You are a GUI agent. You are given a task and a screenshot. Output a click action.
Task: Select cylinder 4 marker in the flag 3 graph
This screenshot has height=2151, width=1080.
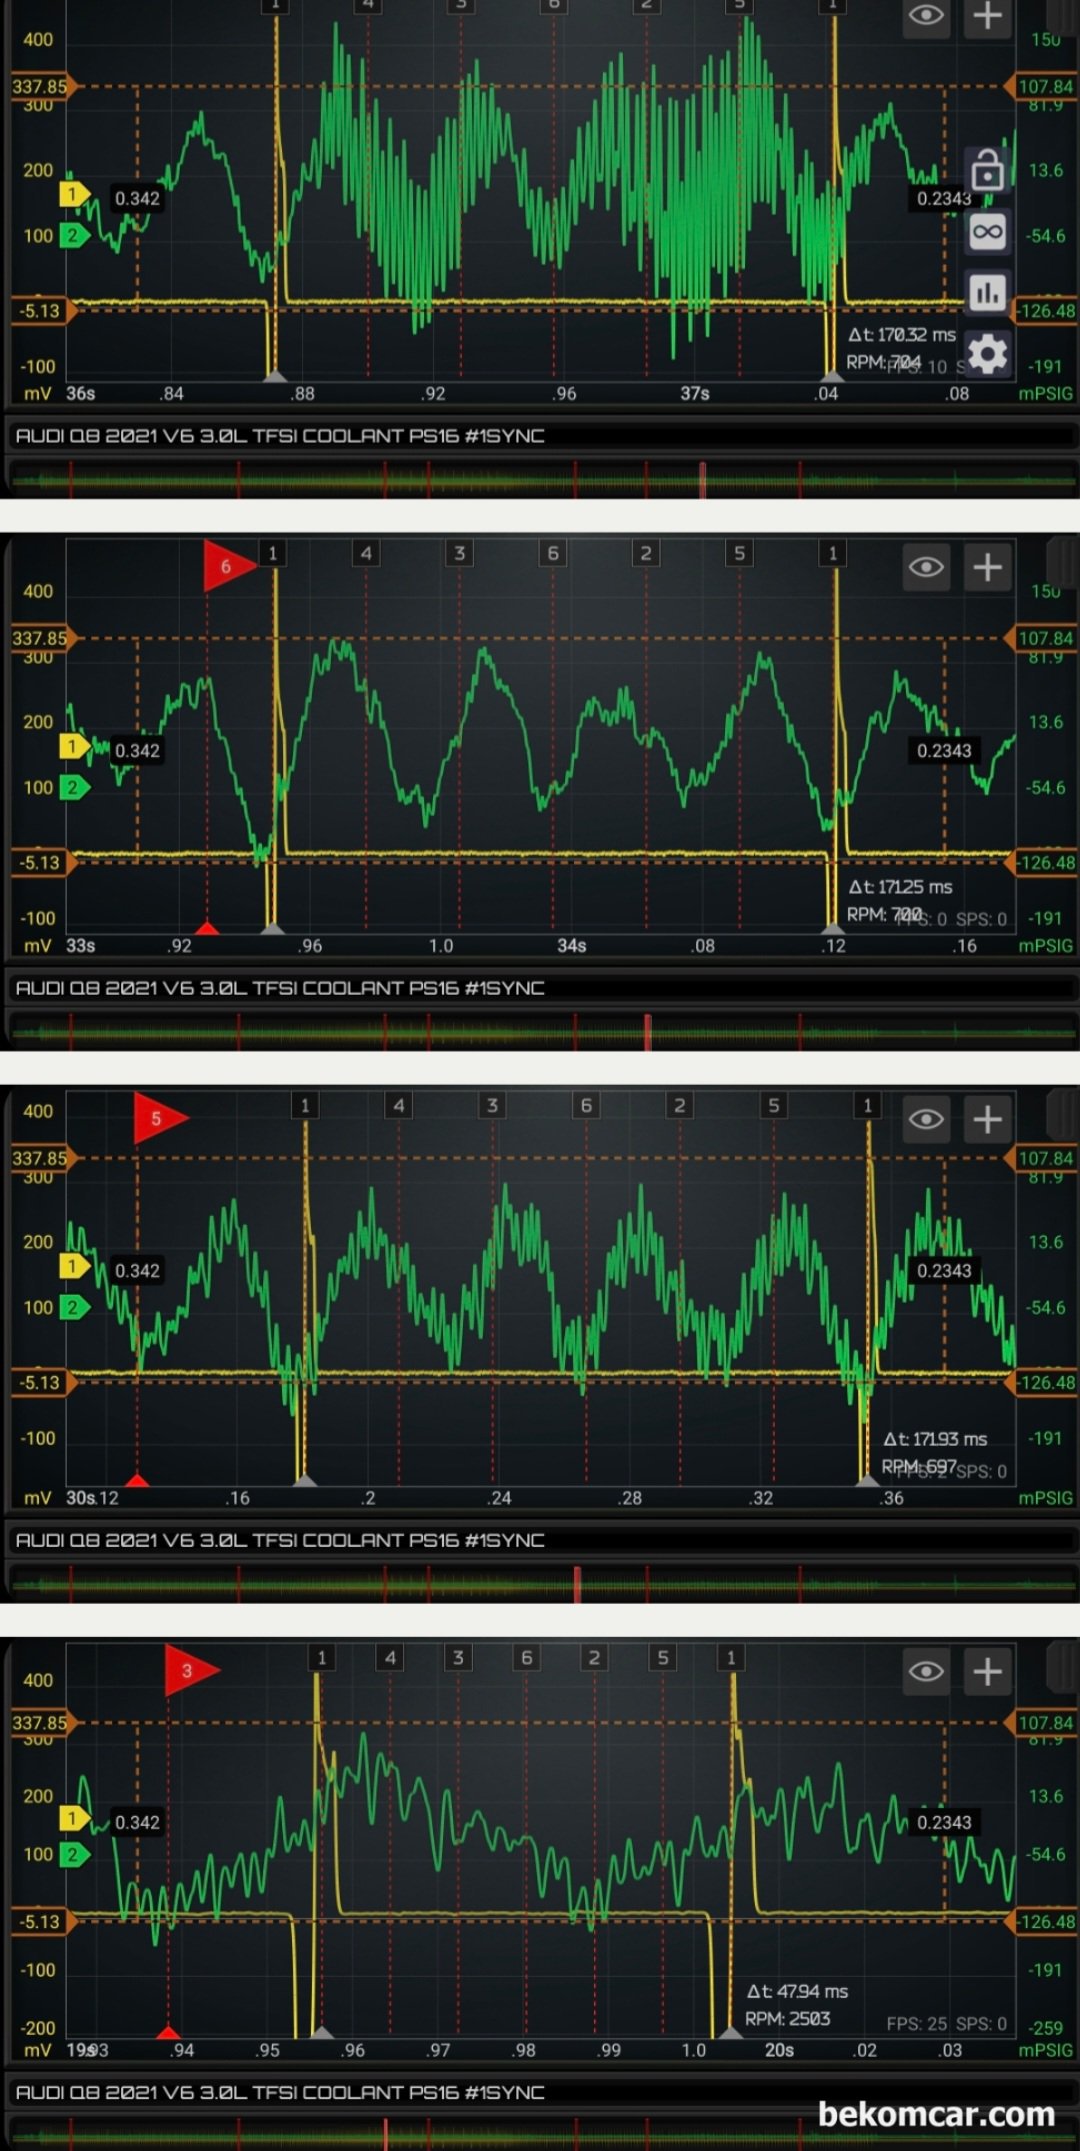coord(390,1657)
